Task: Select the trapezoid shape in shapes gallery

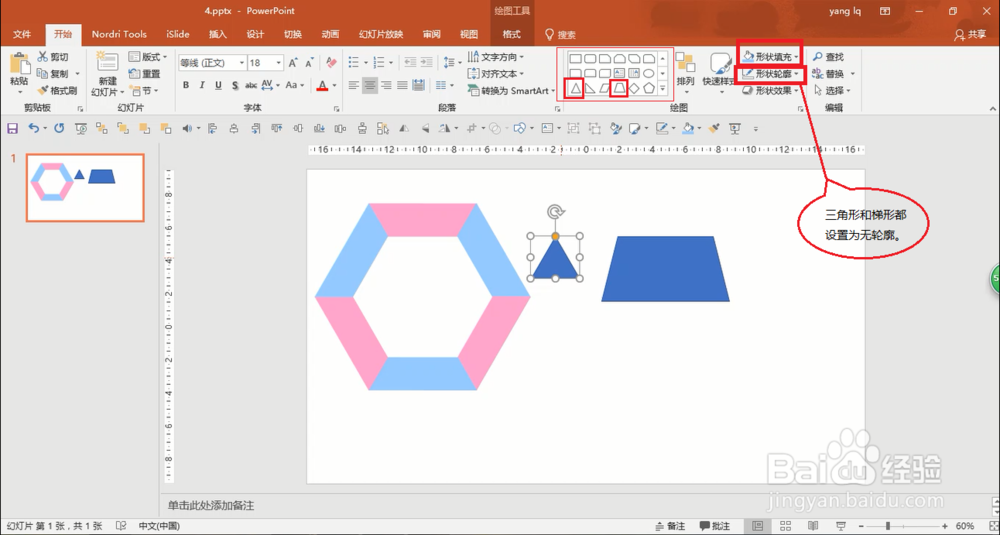Action: pyautogui.click(x=619, y=88)
